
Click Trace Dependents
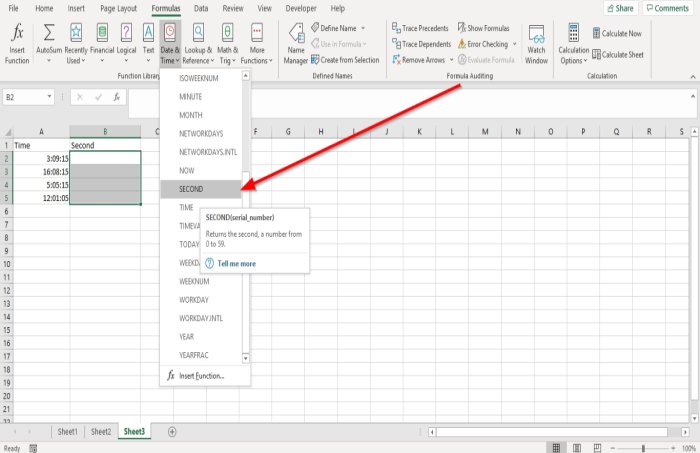point(421,44)
